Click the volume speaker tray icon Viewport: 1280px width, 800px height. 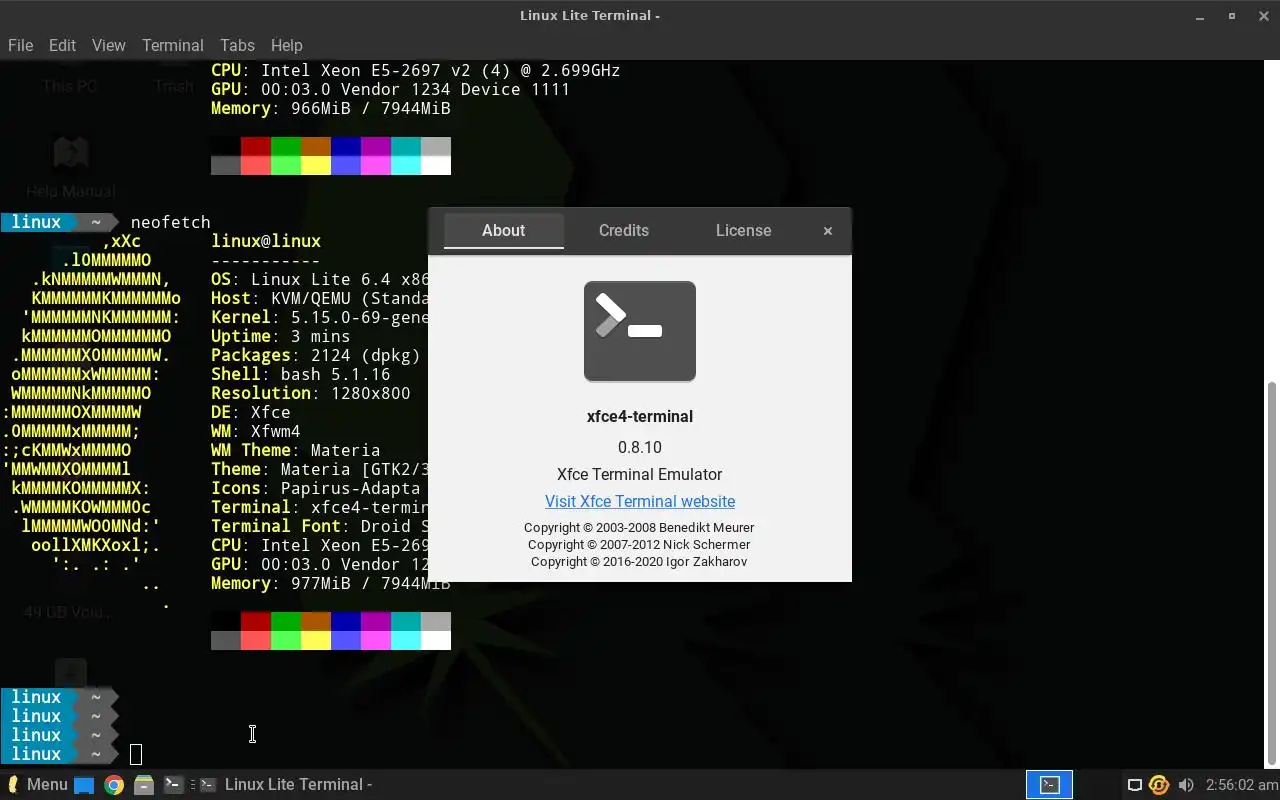(x=1186, y=785)
